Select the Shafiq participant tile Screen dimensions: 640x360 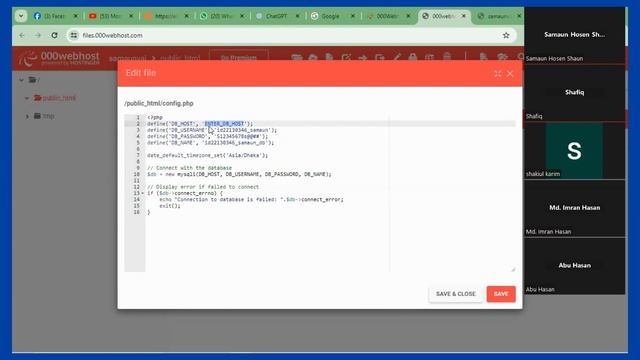pyautogui.click(x=574, y=93)
